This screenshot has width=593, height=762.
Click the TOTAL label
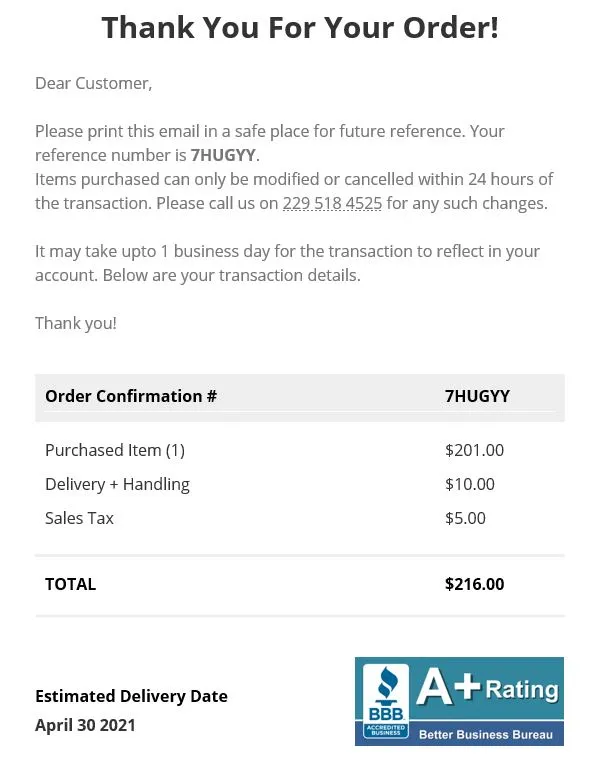[70, 584]
